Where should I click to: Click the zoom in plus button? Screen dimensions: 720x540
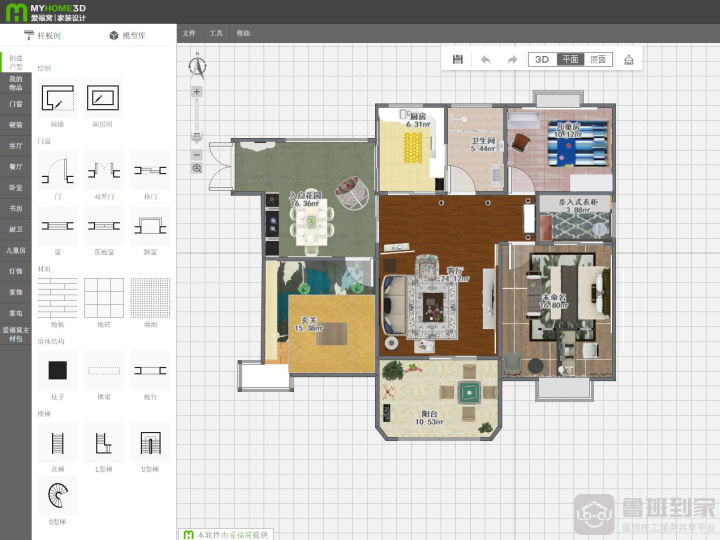pyautogui.click(x=197, y=91)
